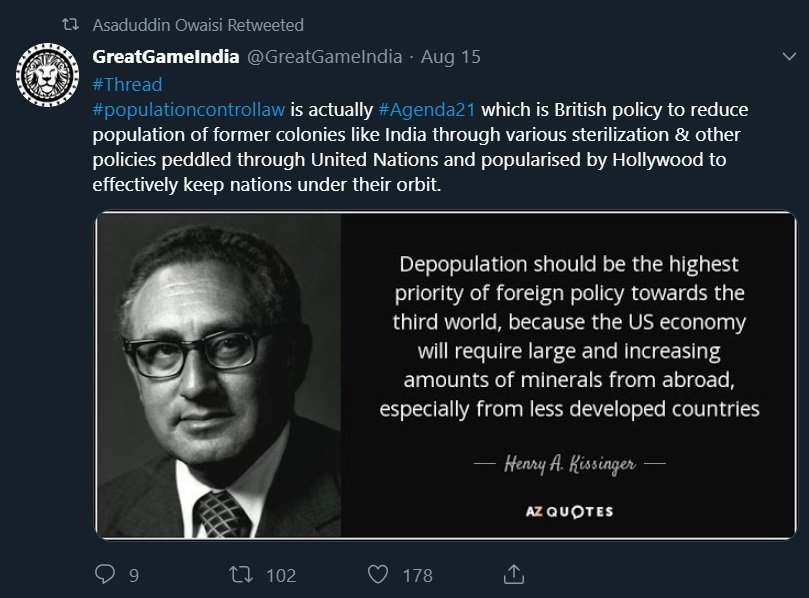Click the tweet body text
Screen dimensions: 809x598
420,148
